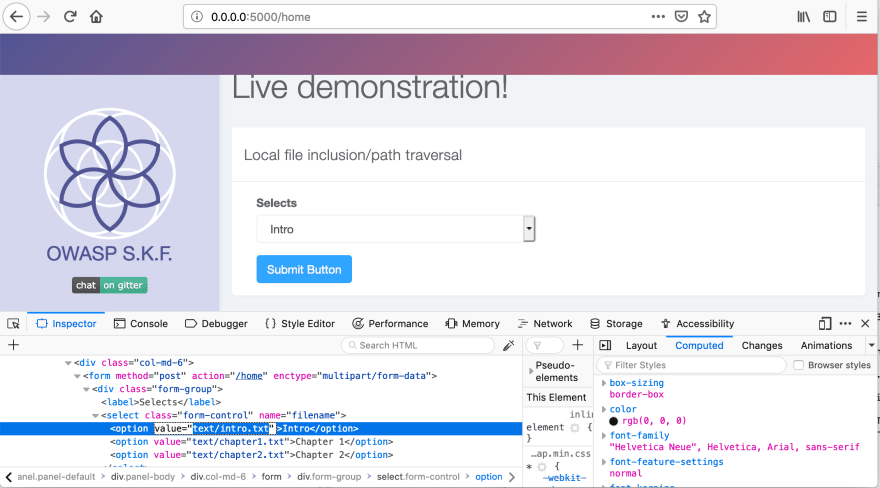Viewport: 880px width, 488px height.
Task: Collapse the select form-control node
Action: tap(95, 416)
